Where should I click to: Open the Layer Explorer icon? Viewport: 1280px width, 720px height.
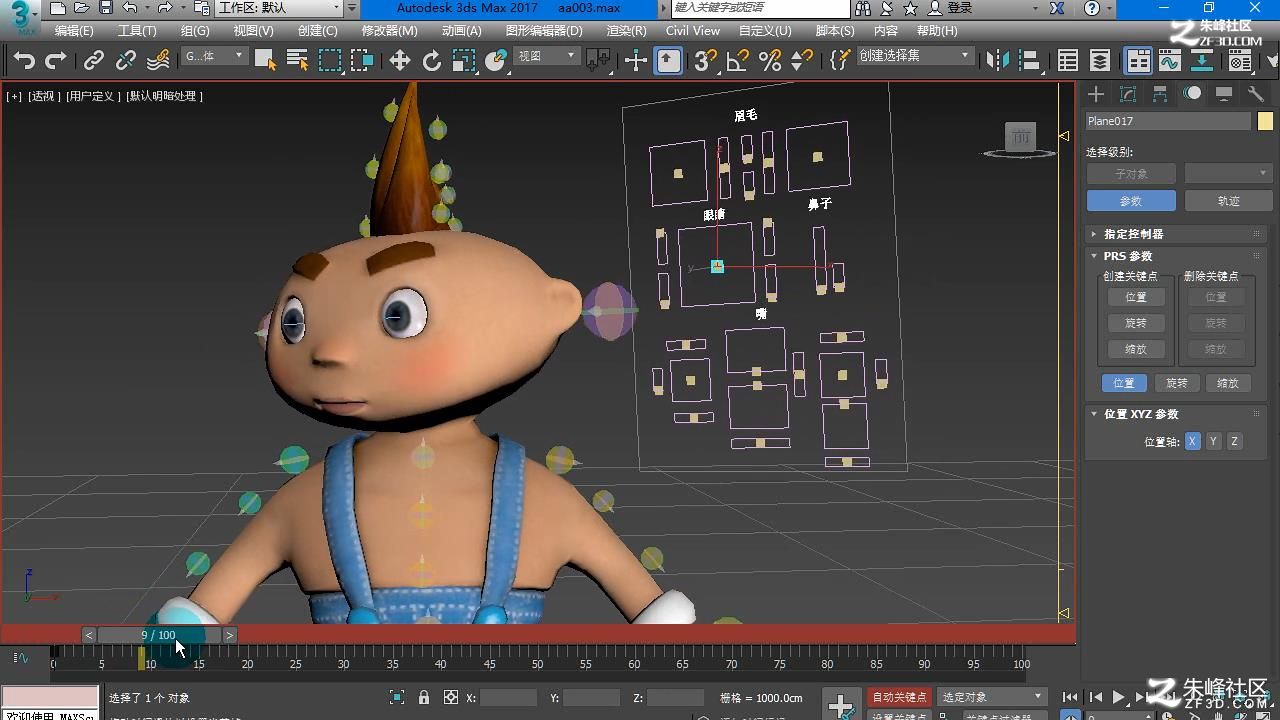(1100, 61)
